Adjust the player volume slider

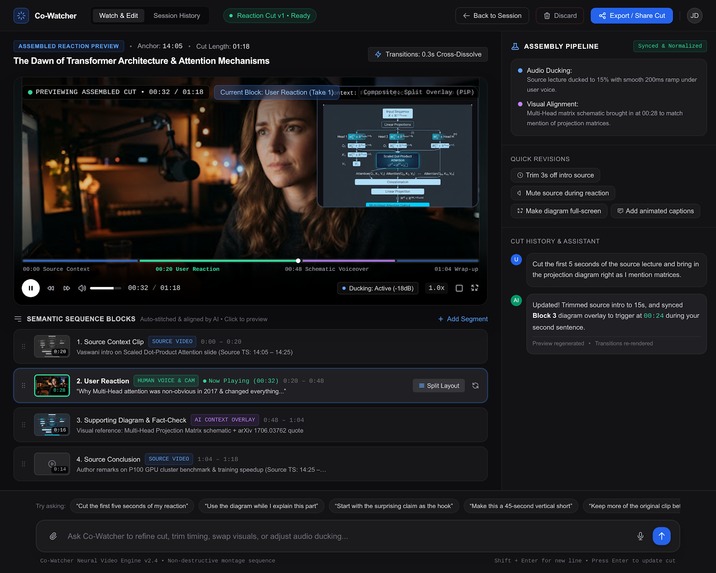[105, 288]
